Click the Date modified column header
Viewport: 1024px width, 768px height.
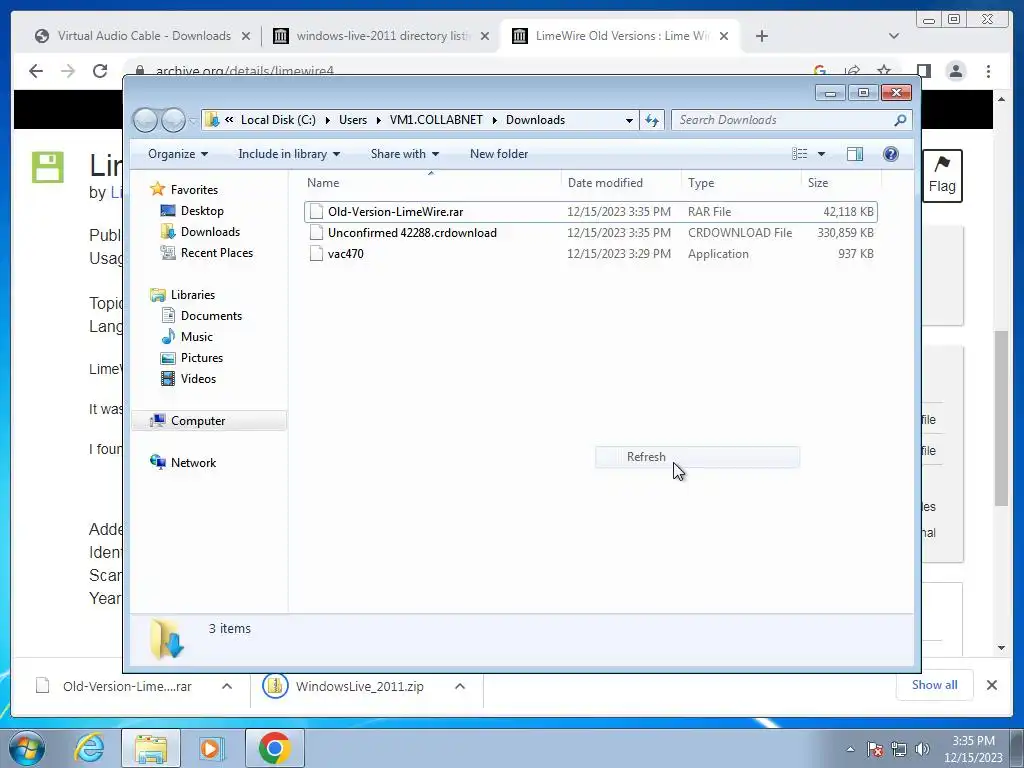621,183
